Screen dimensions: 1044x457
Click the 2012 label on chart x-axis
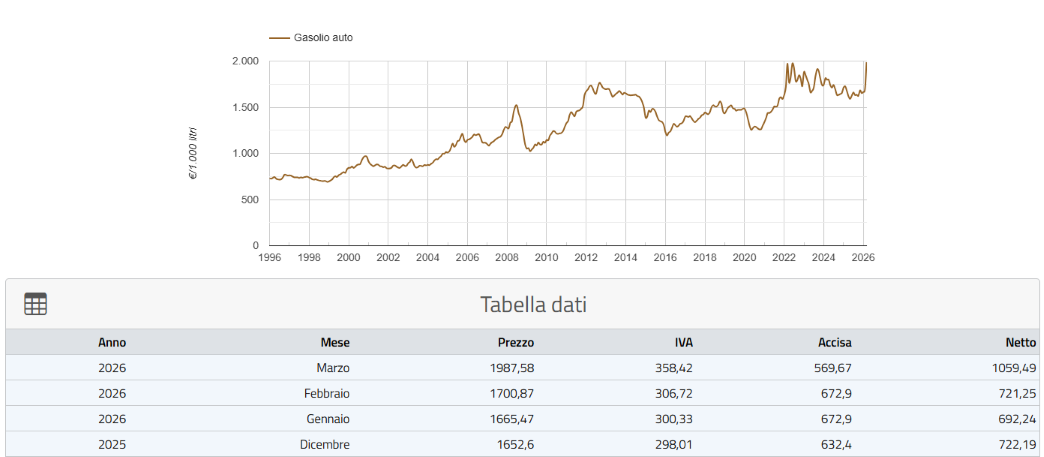pos(586,257)
